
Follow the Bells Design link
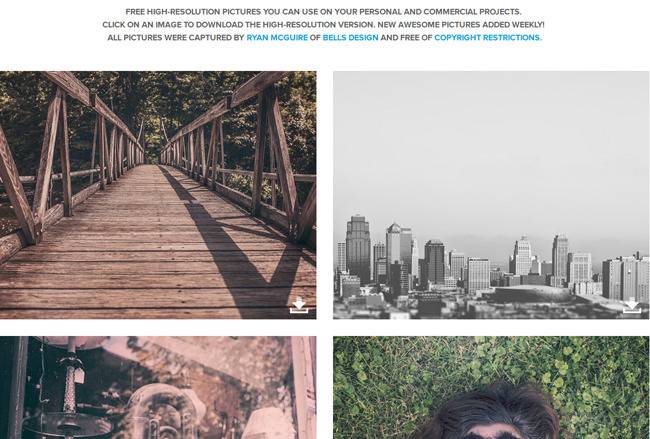coord(350,37)
